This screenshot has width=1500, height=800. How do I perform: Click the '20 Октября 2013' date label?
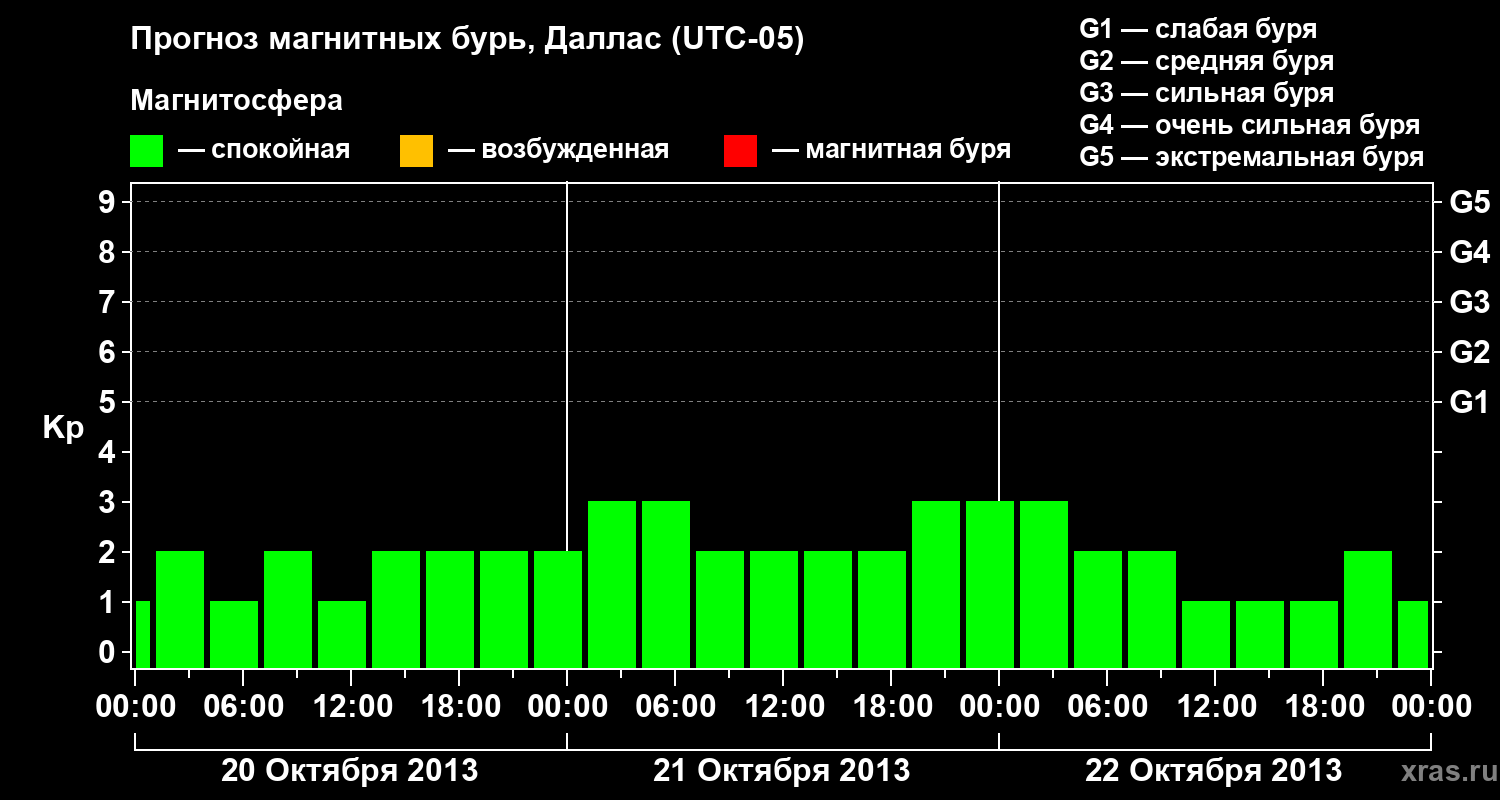349,771
